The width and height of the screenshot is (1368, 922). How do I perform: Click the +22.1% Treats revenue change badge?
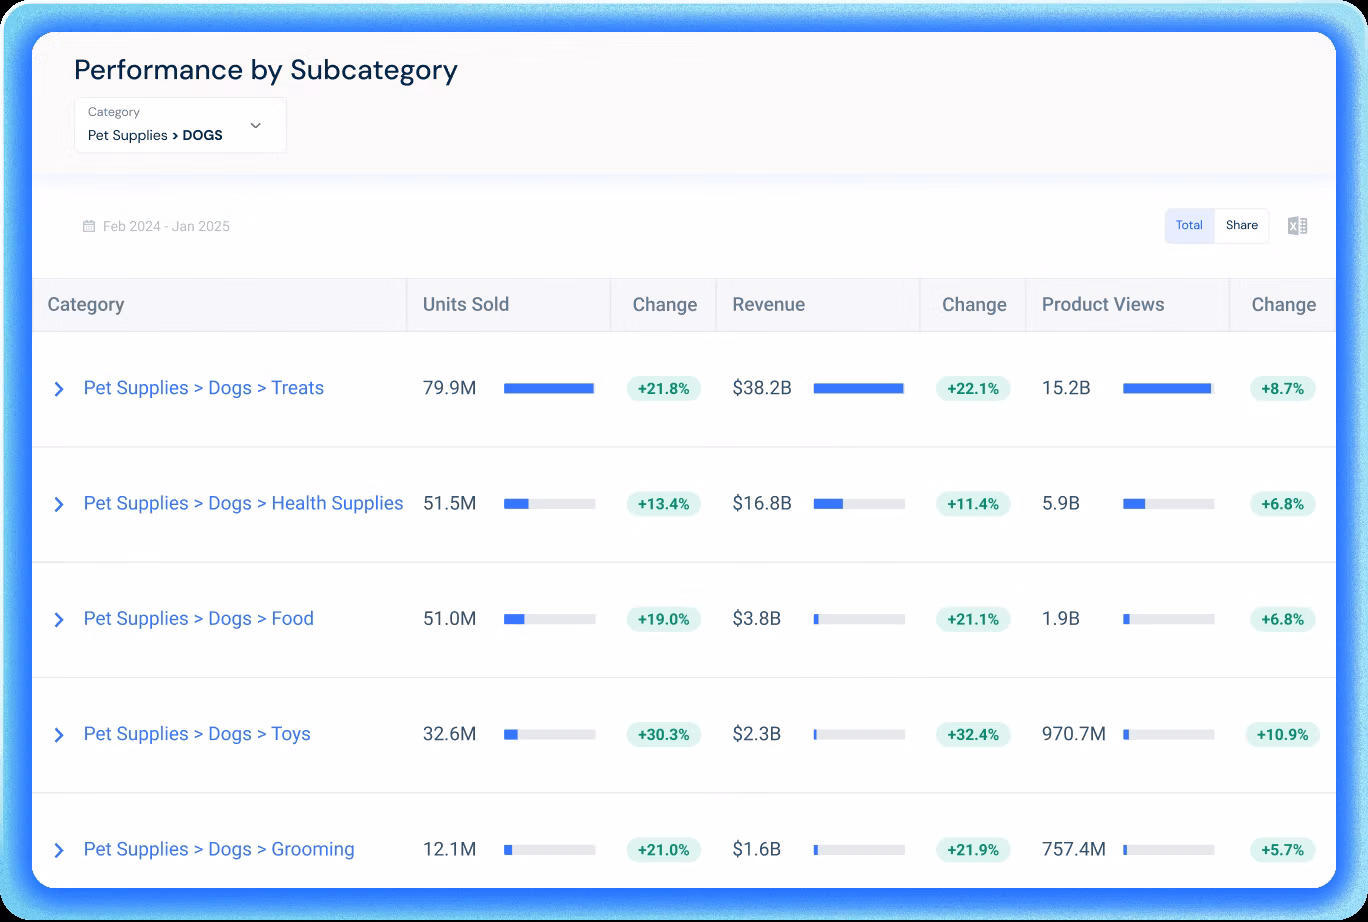tap(973, 389)
